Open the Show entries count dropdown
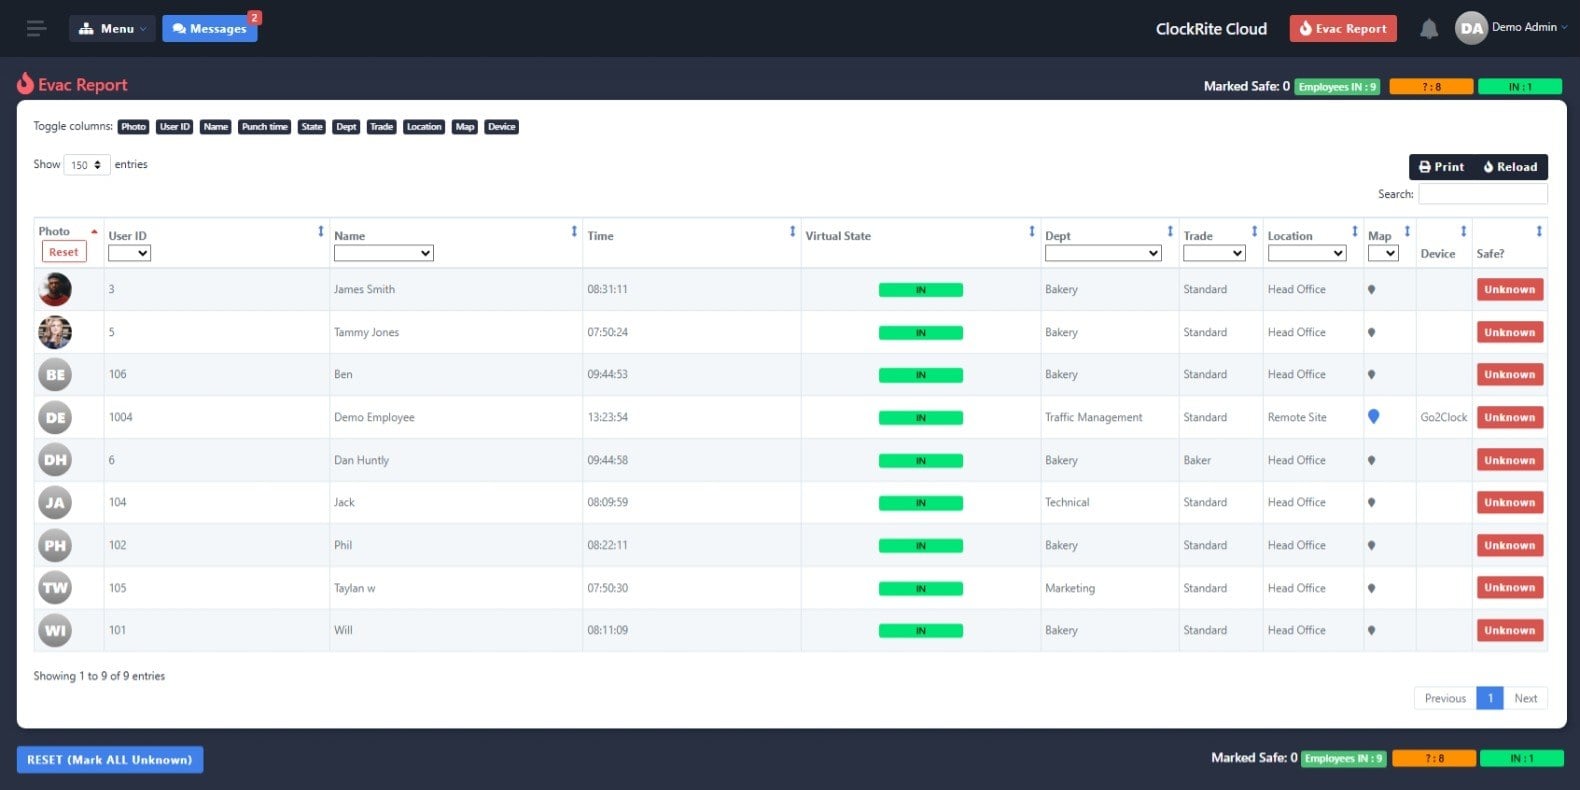Screen dimensions: 1580x790 coord(87,165)
